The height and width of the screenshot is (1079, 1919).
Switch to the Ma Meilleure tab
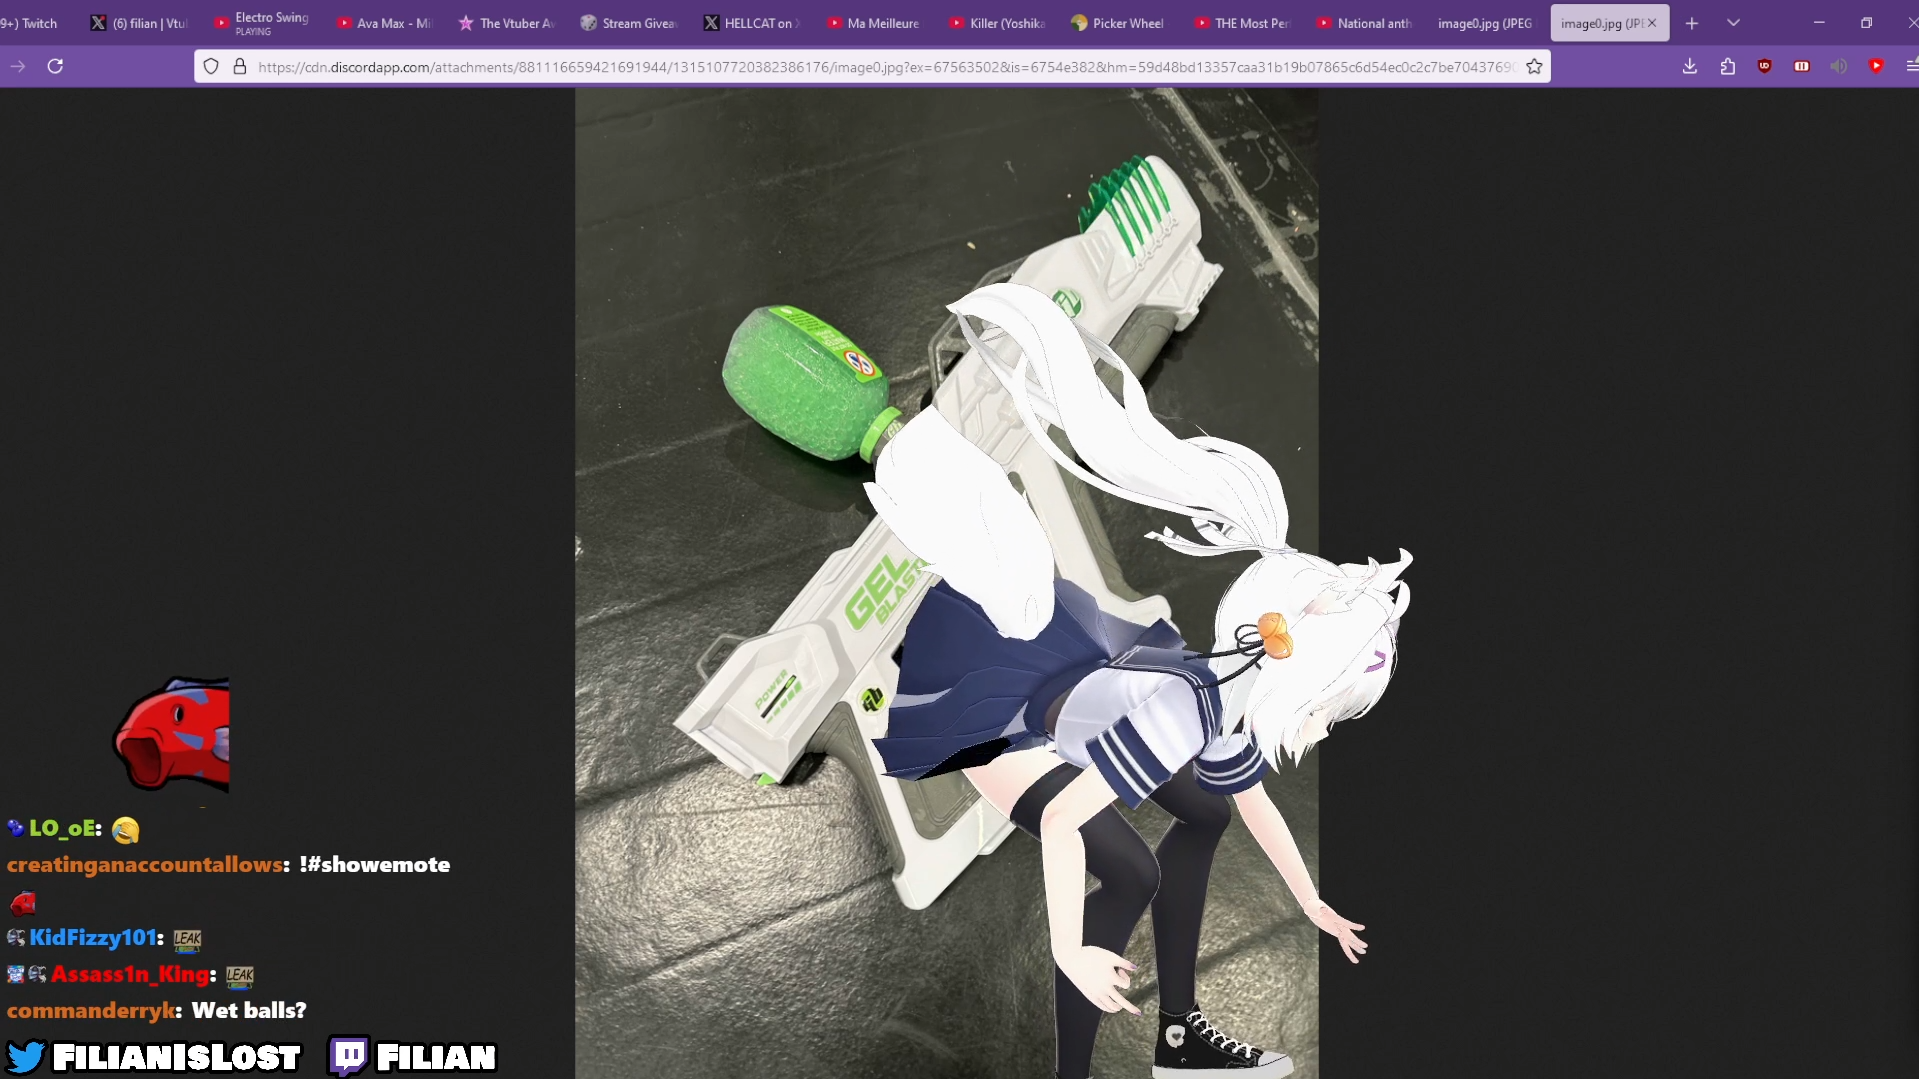pyautogui.click(x=874, y=23)
